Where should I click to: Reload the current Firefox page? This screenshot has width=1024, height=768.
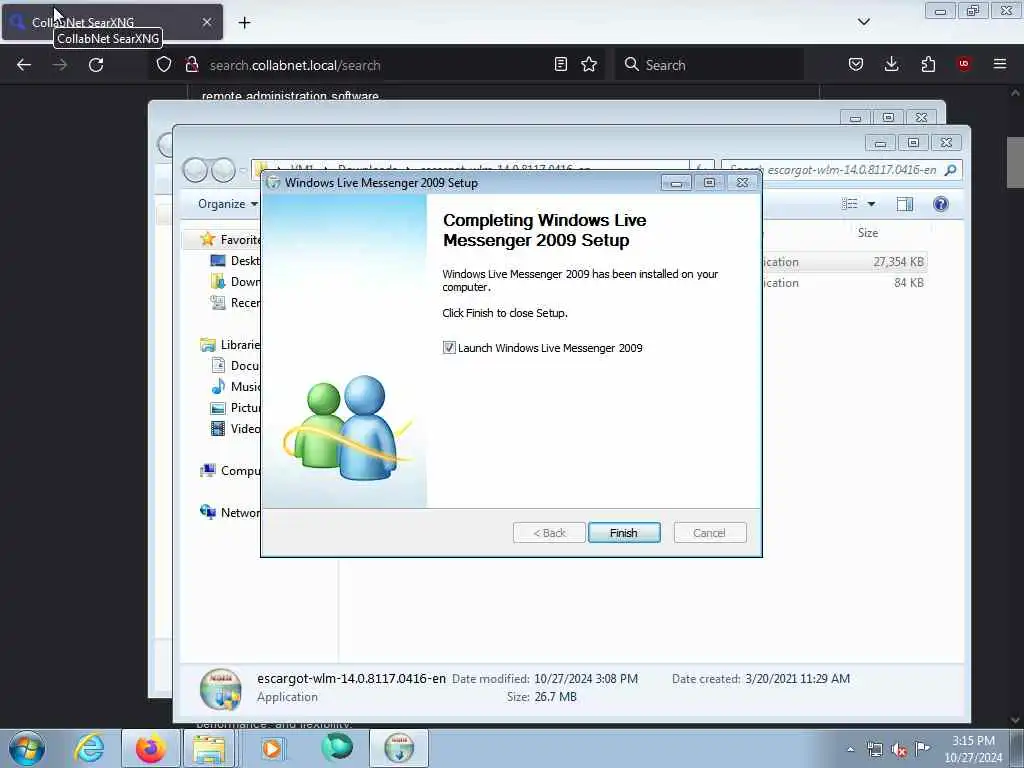tap(96, 65)
